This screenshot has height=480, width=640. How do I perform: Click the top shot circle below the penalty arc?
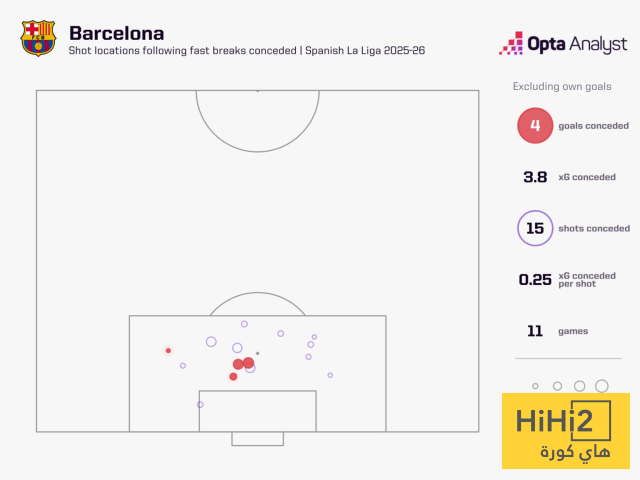pyautogui.click(x=244, y=324)
